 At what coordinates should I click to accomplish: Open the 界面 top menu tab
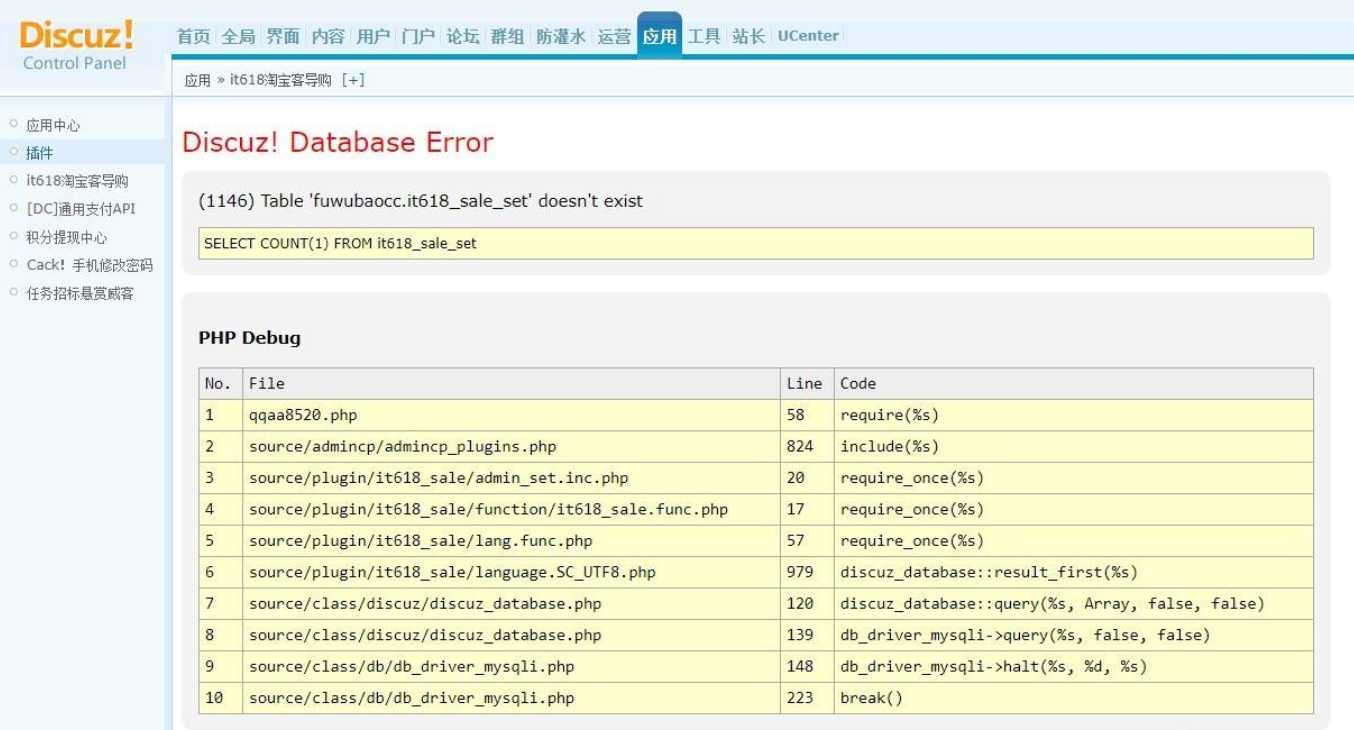click(x=283, y=36)
